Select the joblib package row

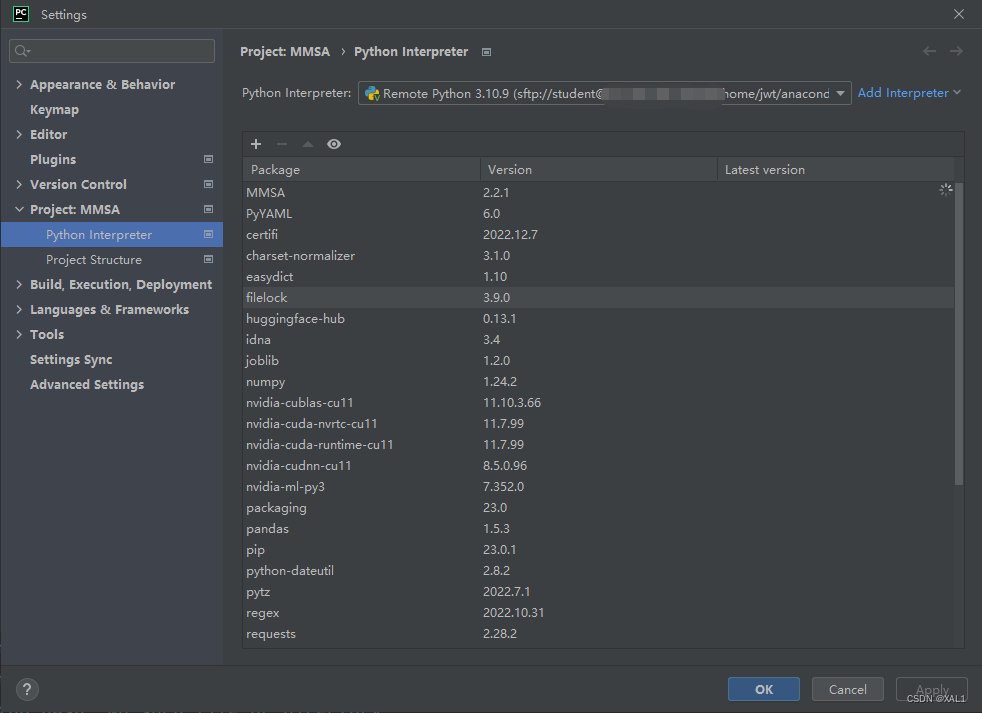(x=598, y=360)
